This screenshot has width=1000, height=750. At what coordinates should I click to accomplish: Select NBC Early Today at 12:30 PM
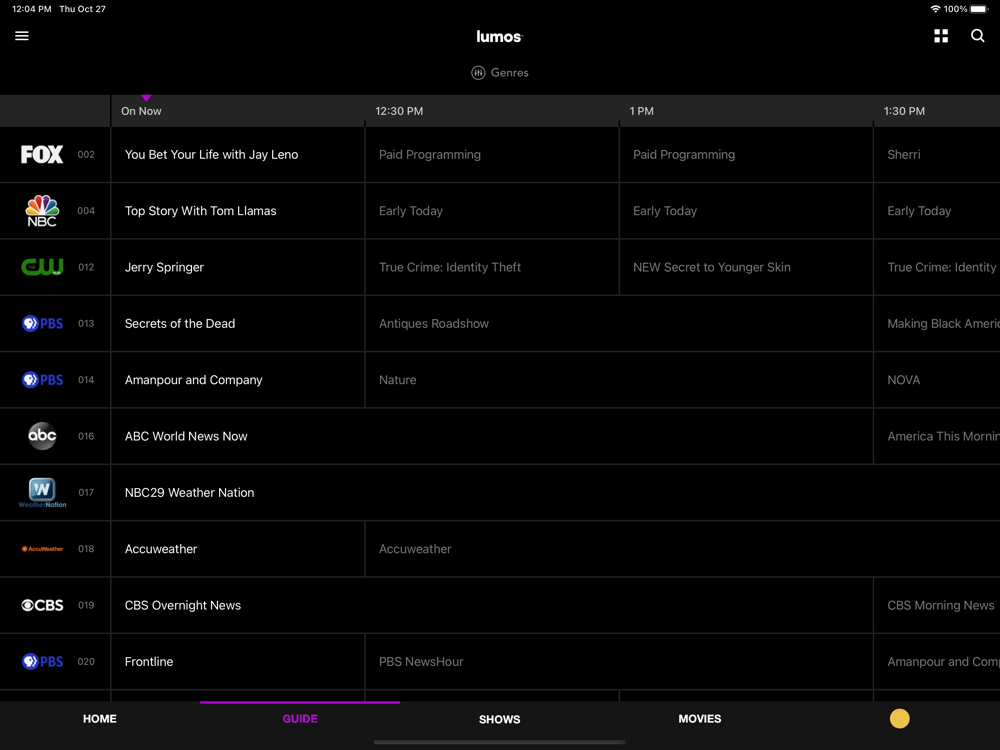click(492, 210)
